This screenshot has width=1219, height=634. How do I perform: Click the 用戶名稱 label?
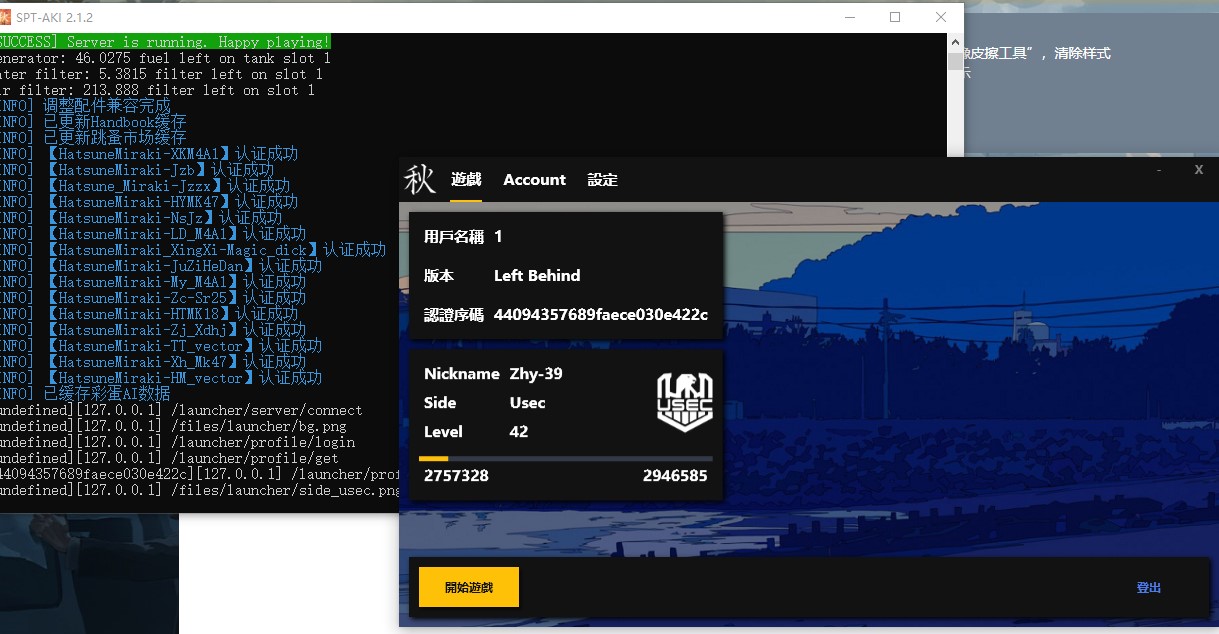click(454, 237)
